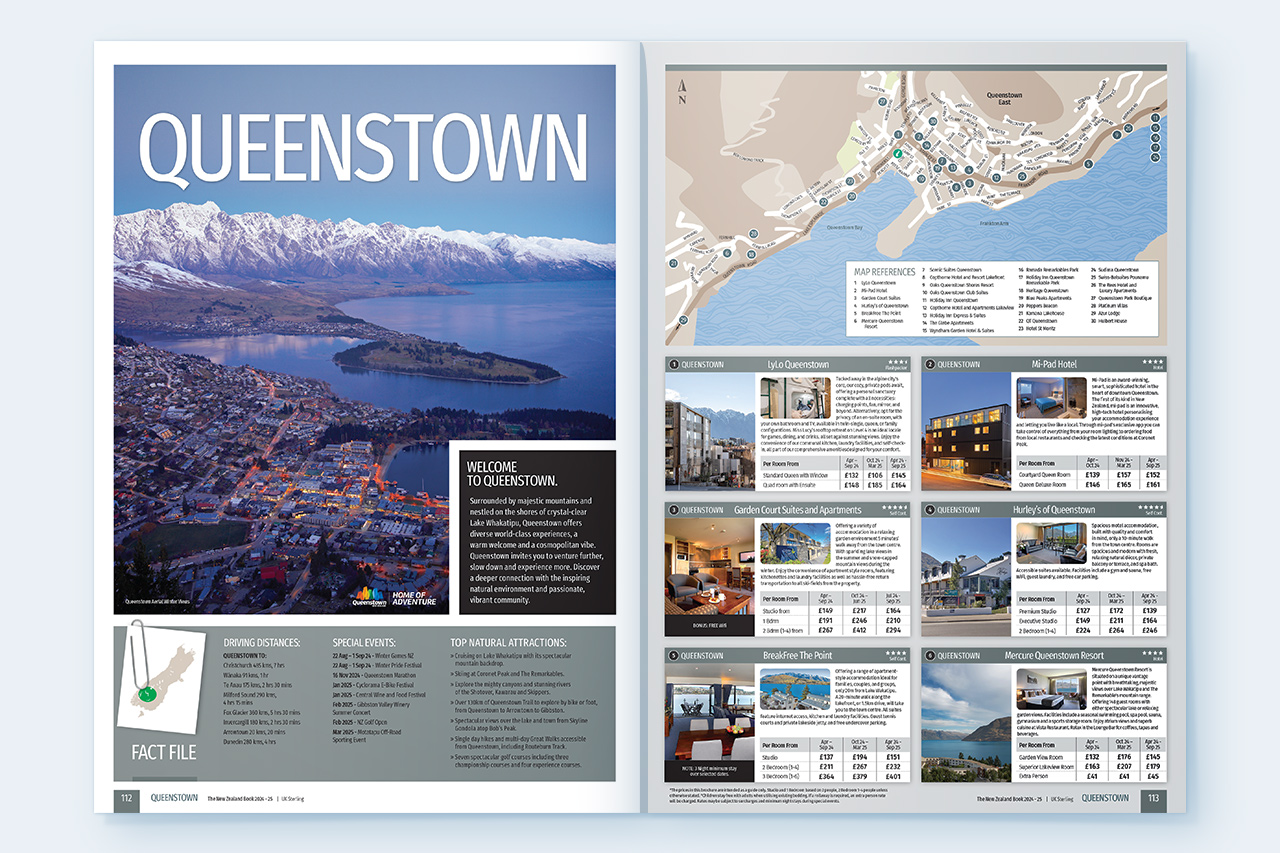The height and width of the screenshot is (853, 1280).
Task: Click the Mi-Pad Hotel building photo
Action: point(964,432)
